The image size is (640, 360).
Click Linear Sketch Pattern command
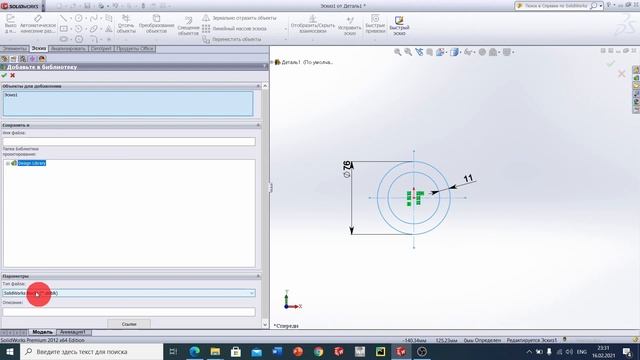[235, 29]
